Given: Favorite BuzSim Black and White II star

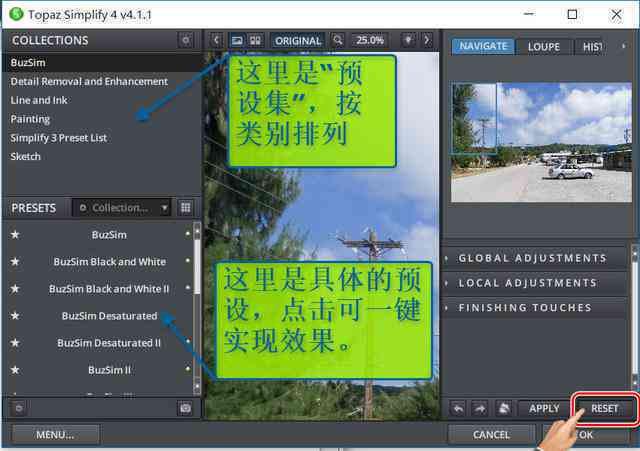Looking at the screenshot, I should (15, 289).
